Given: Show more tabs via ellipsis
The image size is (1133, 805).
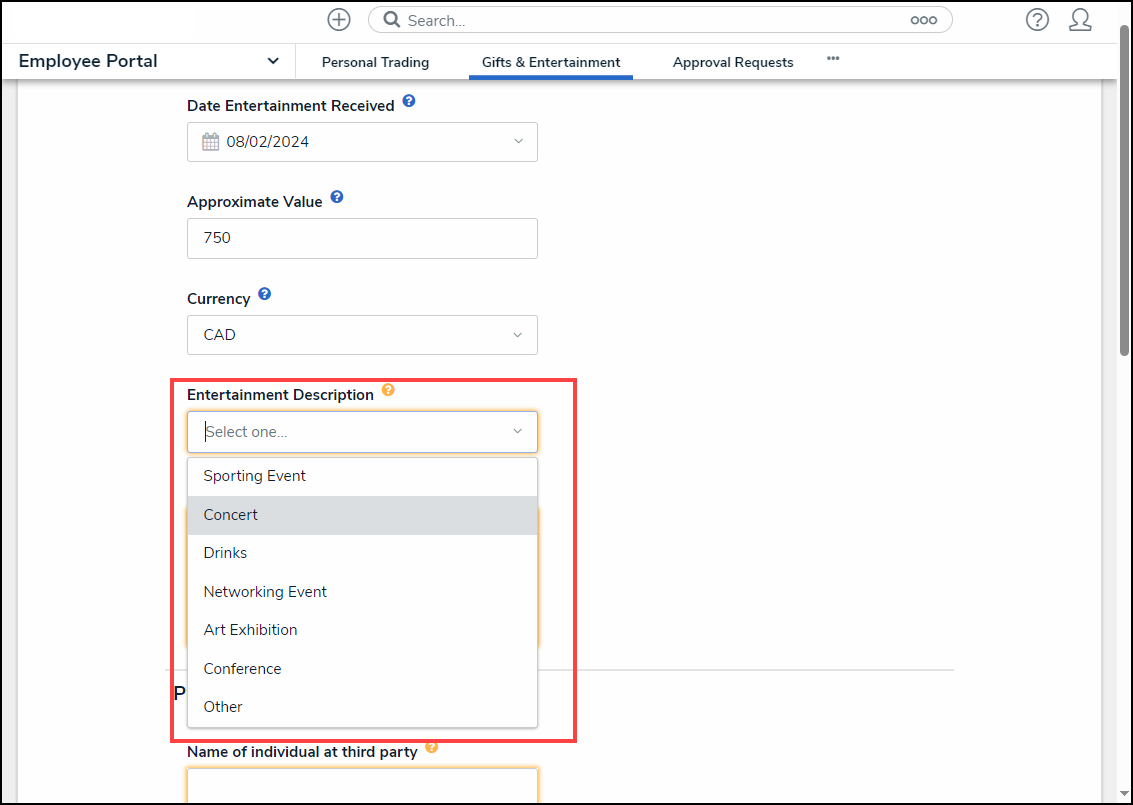Looking at the screenshot, I should point(833,59).
